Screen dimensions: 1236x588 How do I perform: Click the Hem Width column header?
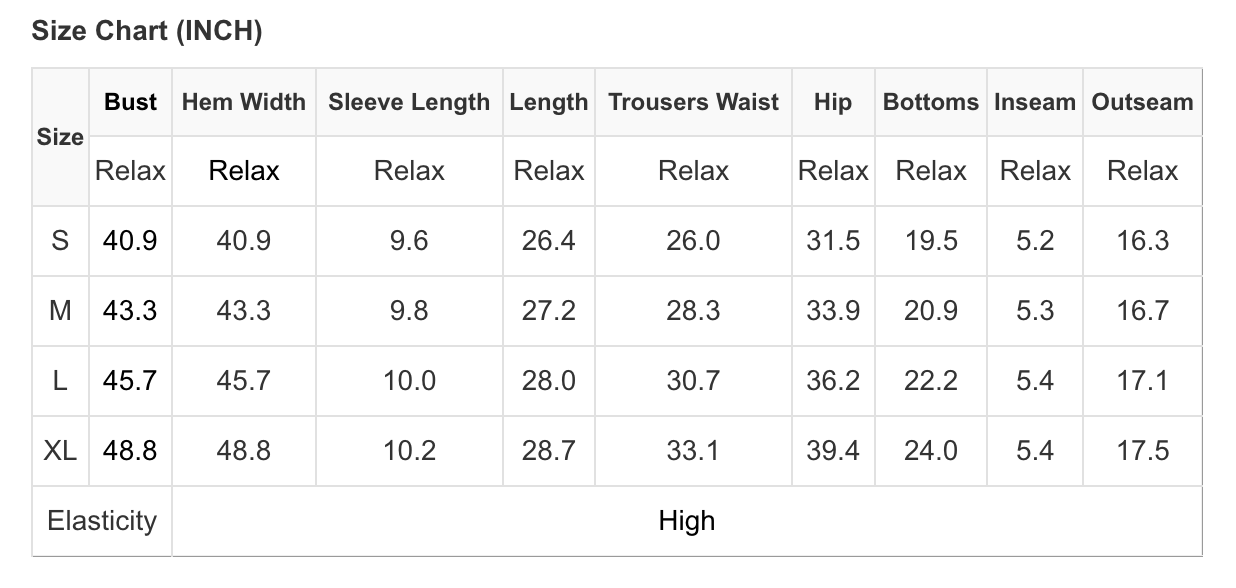(x=244, y=102)
